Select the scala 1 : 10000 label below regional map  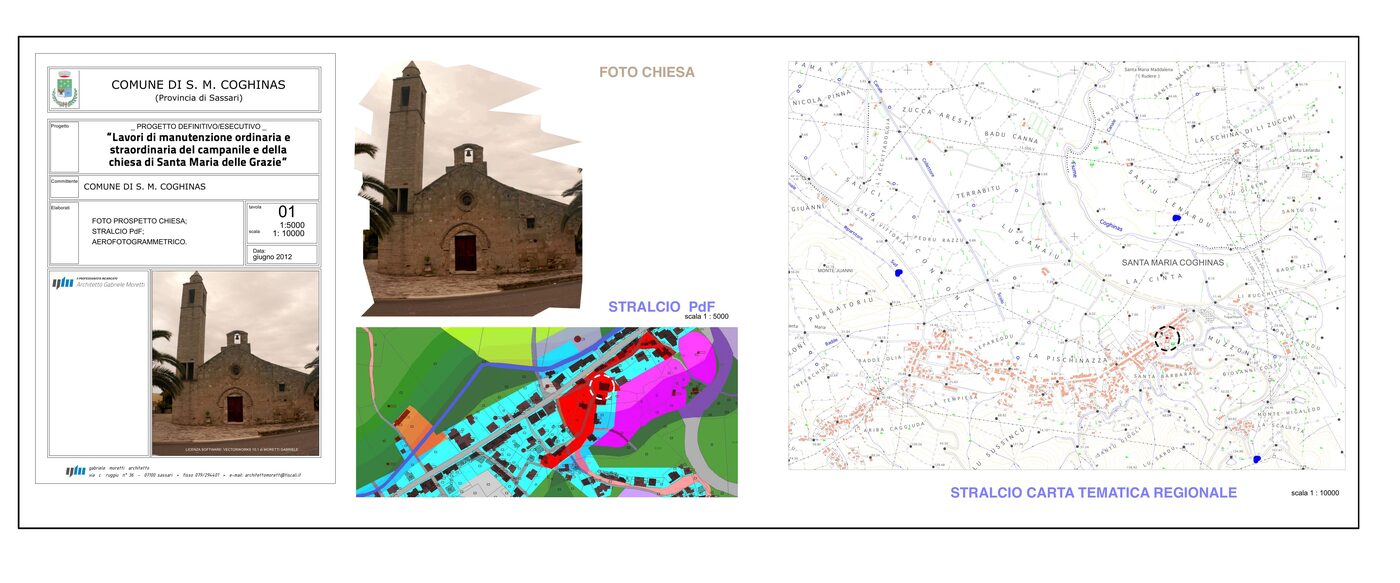1315,493
